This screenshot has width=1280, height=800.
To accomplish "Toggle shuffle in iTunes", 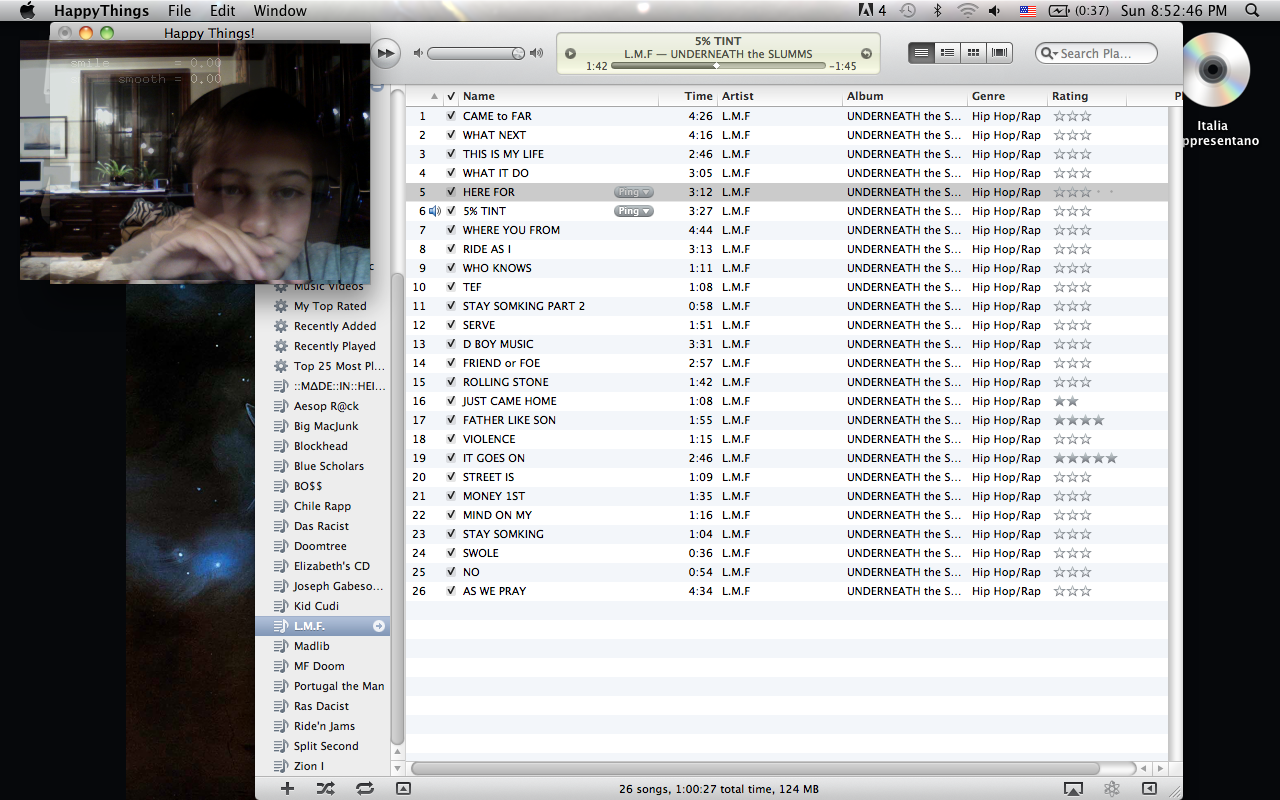I will pyautogui.click(x=325, y=788).
